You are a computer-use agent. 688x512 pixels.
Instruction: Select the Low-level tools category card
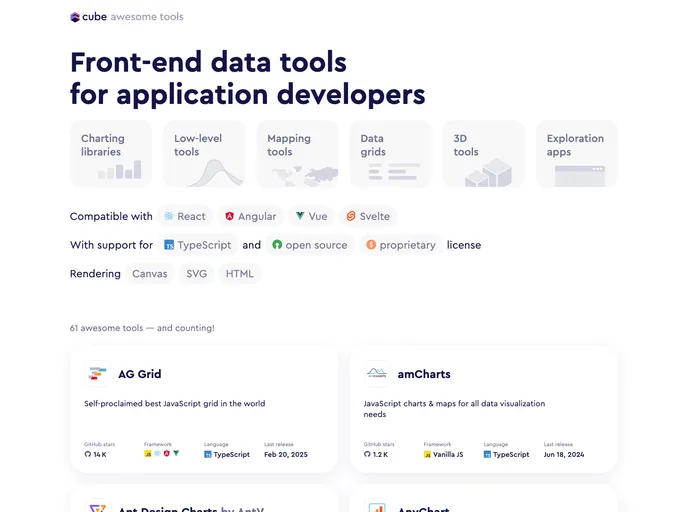pyautogui.click(x=204, y=154)
